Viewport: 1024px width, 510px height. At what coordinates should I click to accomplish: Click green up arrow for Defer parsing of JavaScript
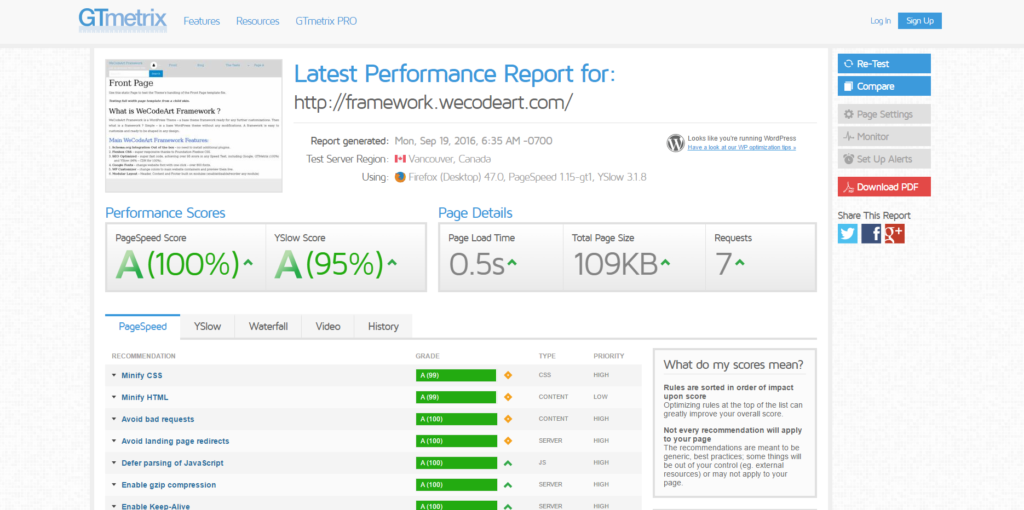(x=508, y=463)
